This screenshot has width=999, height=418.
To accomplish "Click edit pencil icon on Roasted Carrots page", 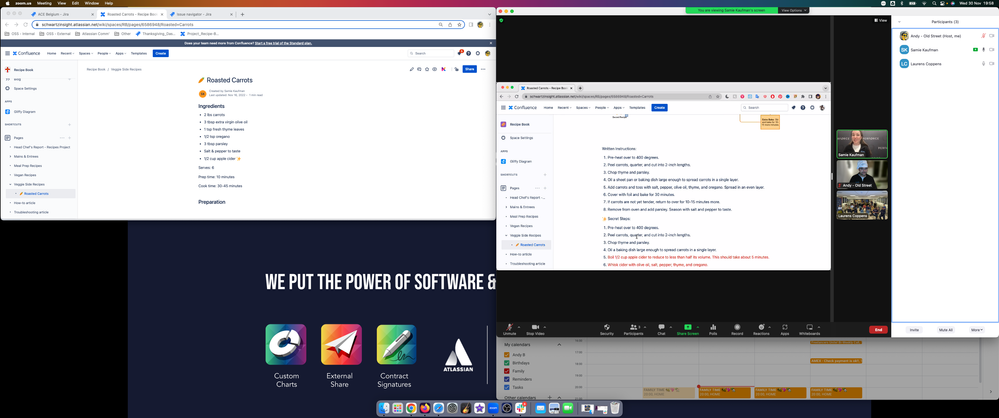I will [412, 69].
